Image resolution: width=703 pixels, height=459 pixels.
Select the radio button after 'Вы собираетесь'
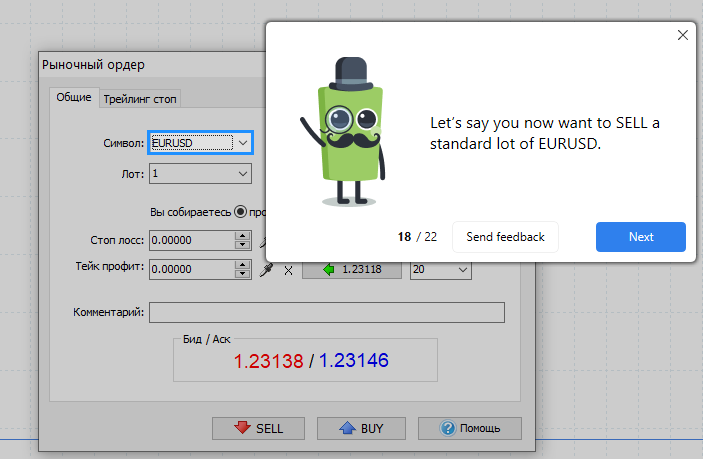point(241,212)
